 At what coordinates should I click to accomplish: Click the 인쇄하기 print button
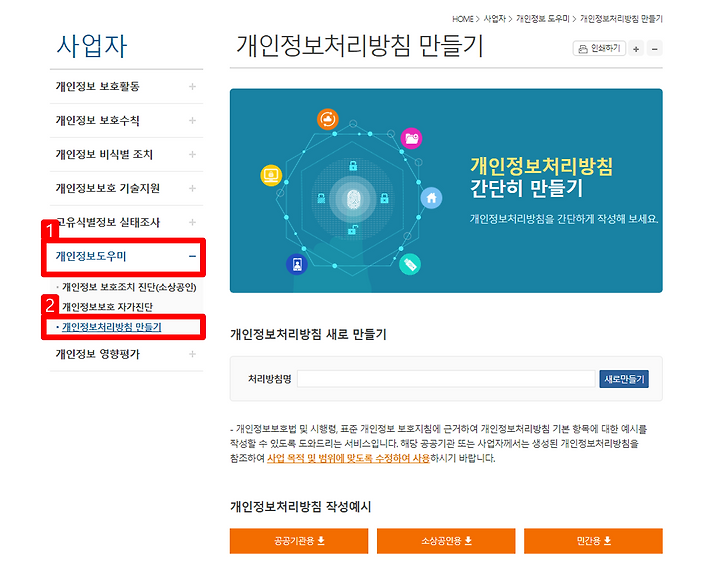click(x=597, y=48)
